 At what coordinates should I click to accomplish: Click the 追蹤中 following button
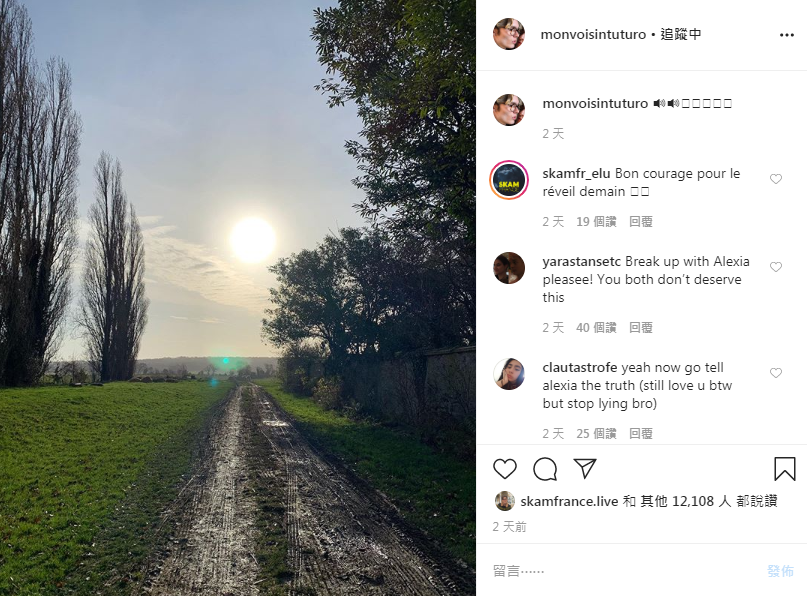coord(680,34)
